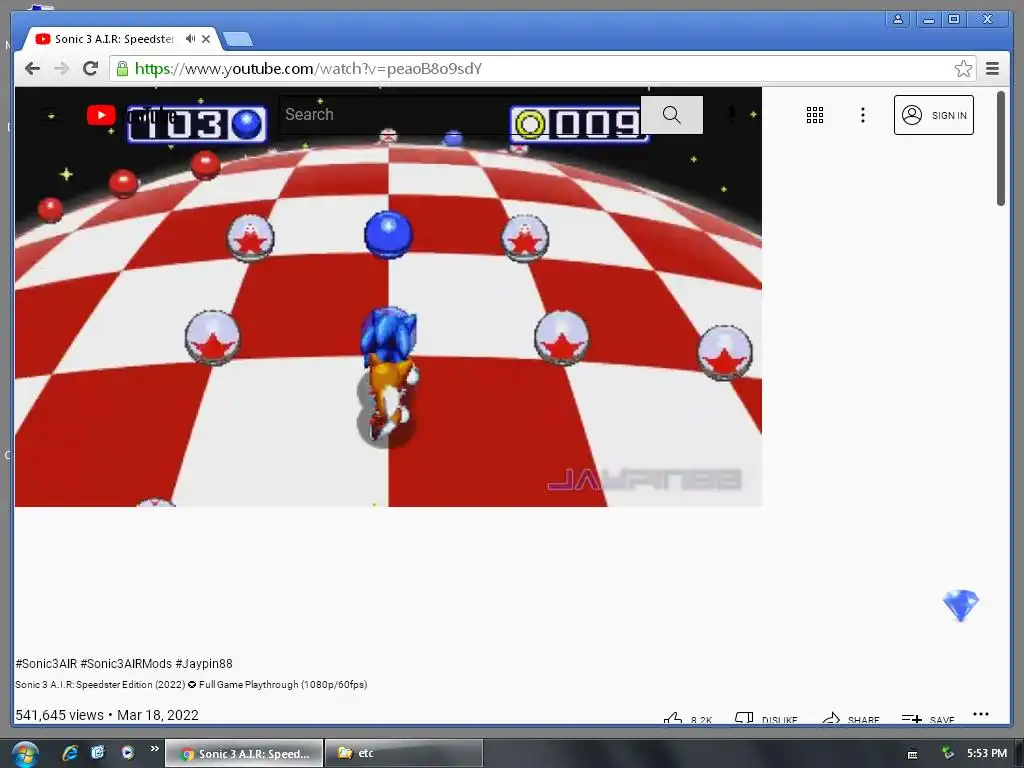Reload the YouTube page
Screen dimensions: 1024x768
click(90, 68)
